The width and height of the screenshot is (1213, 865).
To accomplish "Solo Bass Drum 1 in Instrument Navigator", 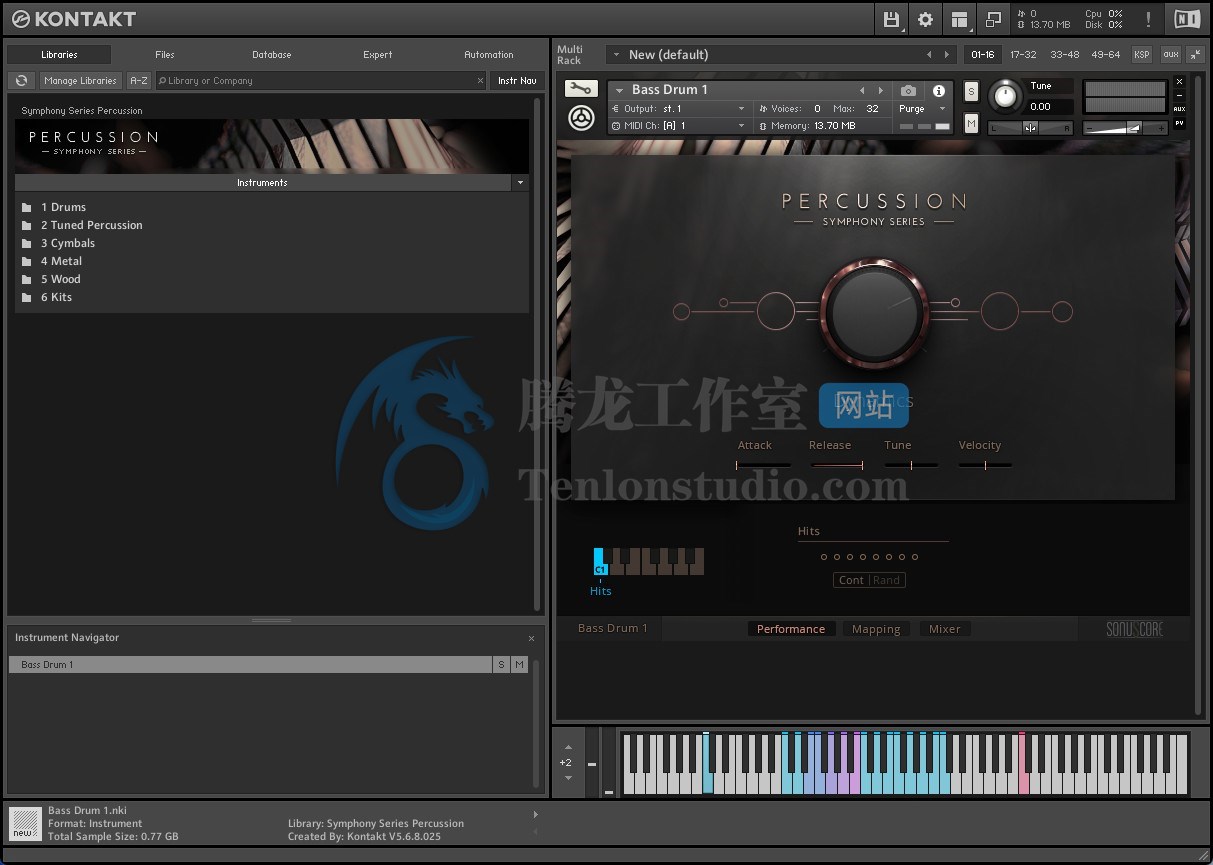I will coord(501,665).
